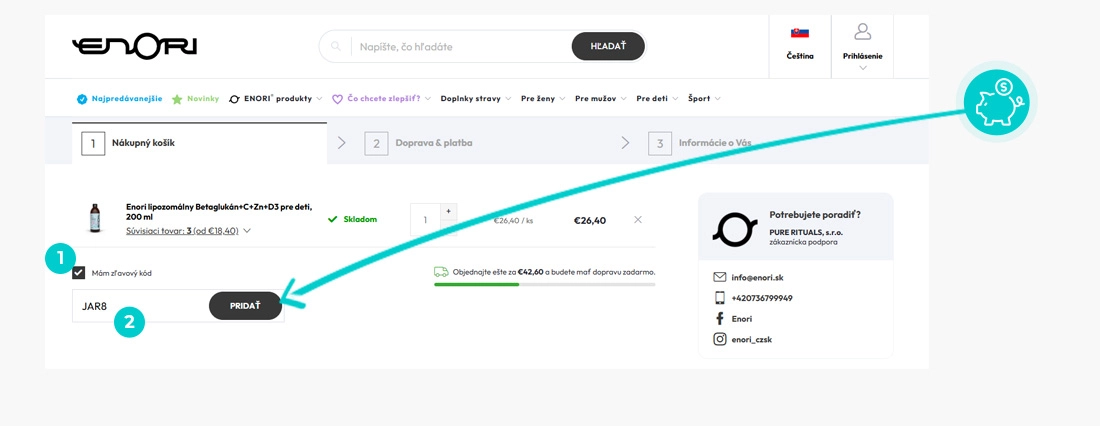This screenshot has width=1100, height=426.
Task: Click the quantity input field
Action: pyautogui.click(x=425, y=220)
